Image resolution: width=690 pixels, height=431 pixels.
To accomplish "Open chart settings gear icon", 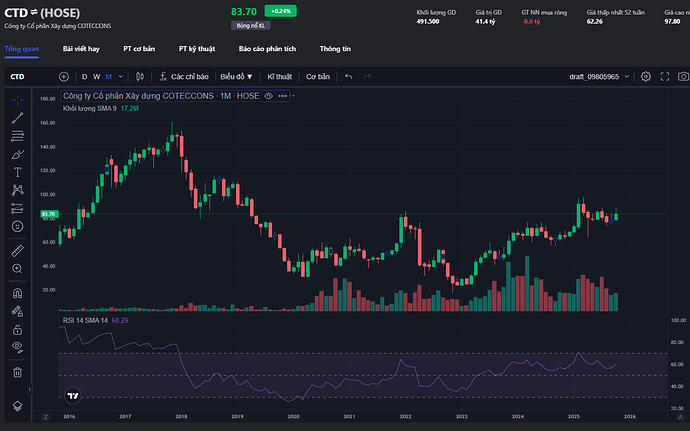I will tap(646, 76).
